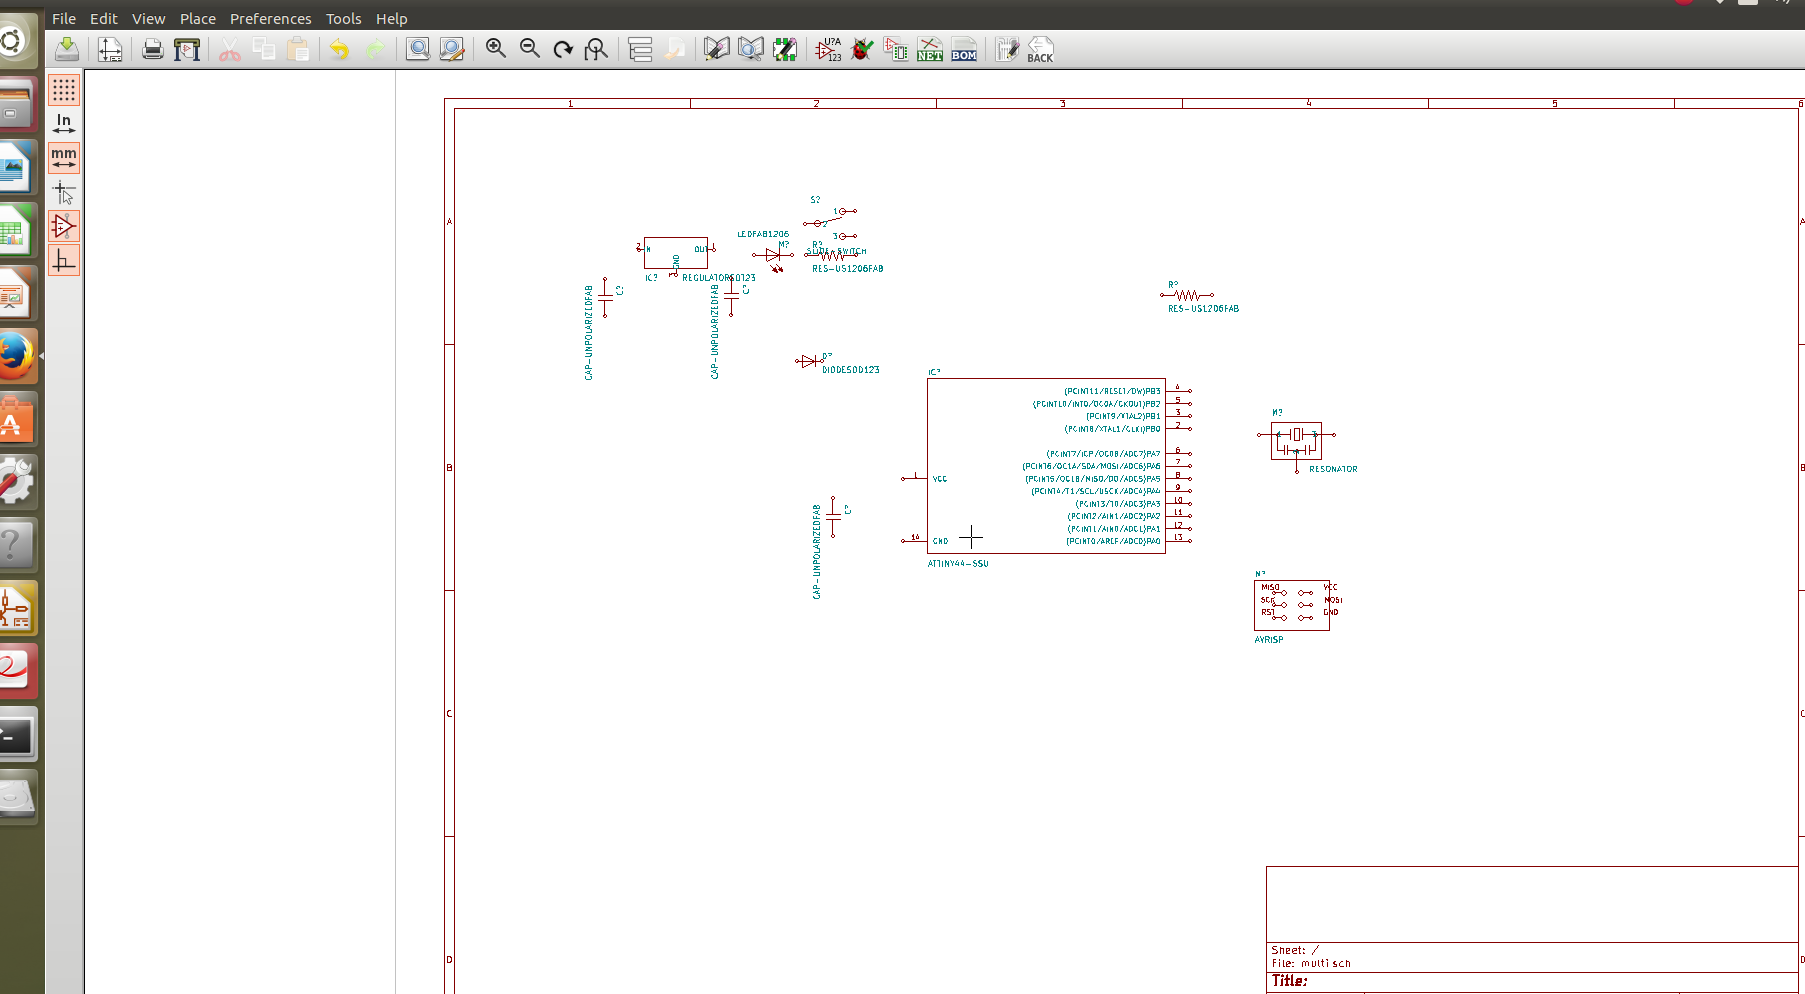Click the BACK import footprint icon

tap(1040, 50)
